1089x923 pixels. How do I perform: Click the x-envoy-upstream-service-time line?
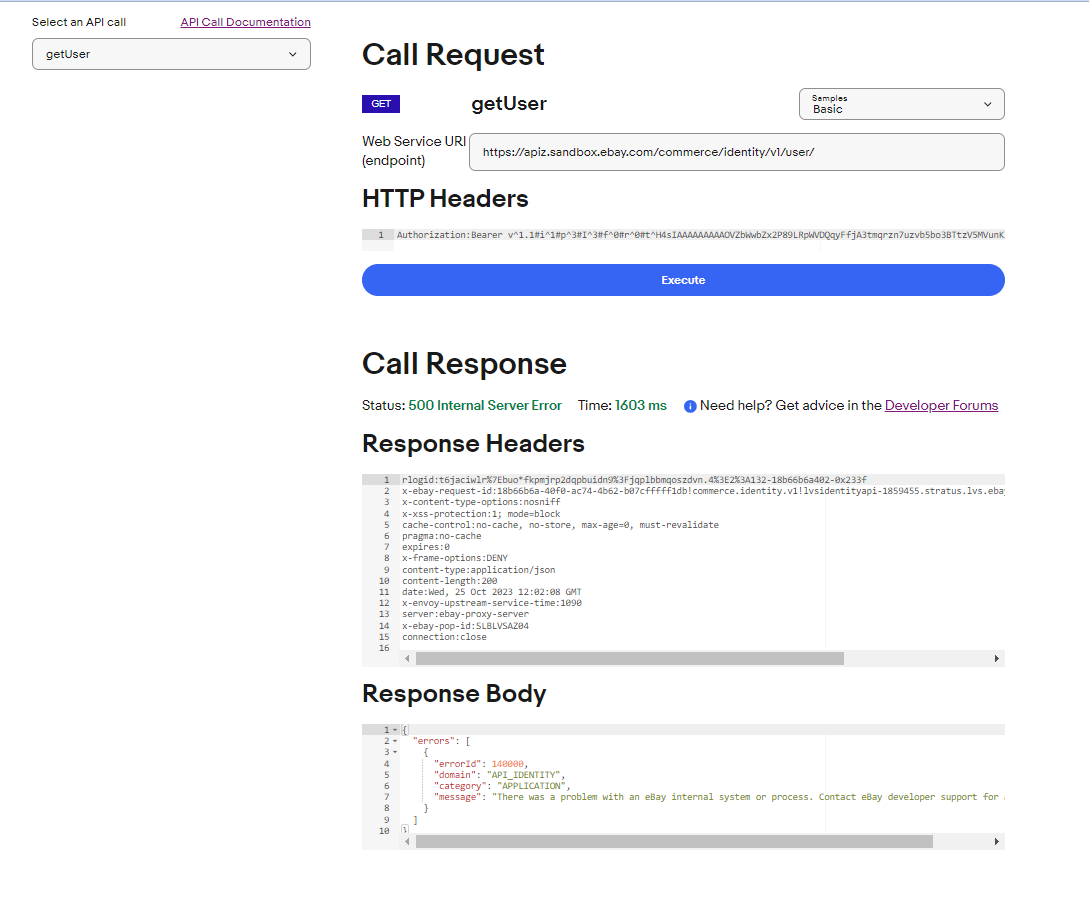pos(492,604)
